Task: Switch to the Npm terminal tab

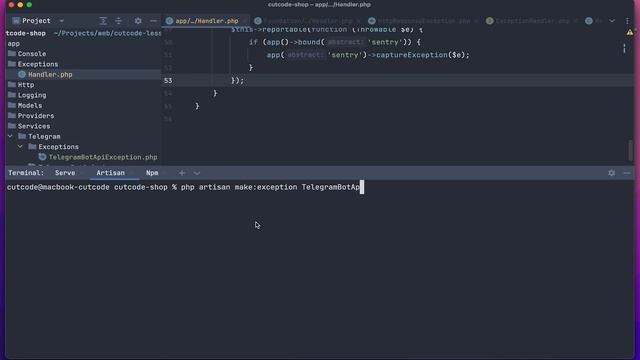Action: 152,173
